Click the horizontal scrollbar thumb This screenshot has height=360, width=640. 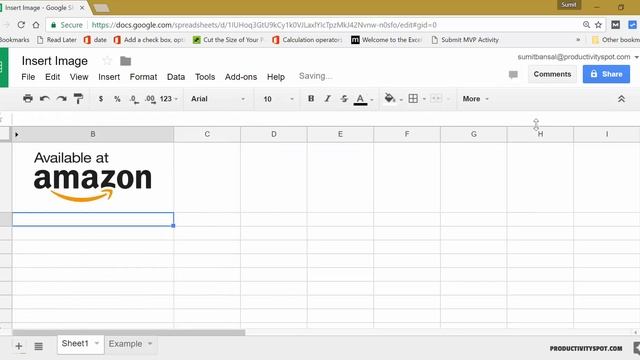coord(129,333)
